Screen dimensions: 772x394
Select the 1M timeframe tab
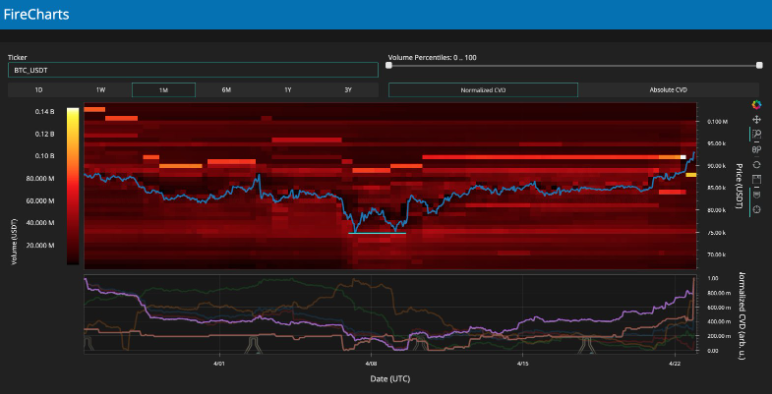164,90
